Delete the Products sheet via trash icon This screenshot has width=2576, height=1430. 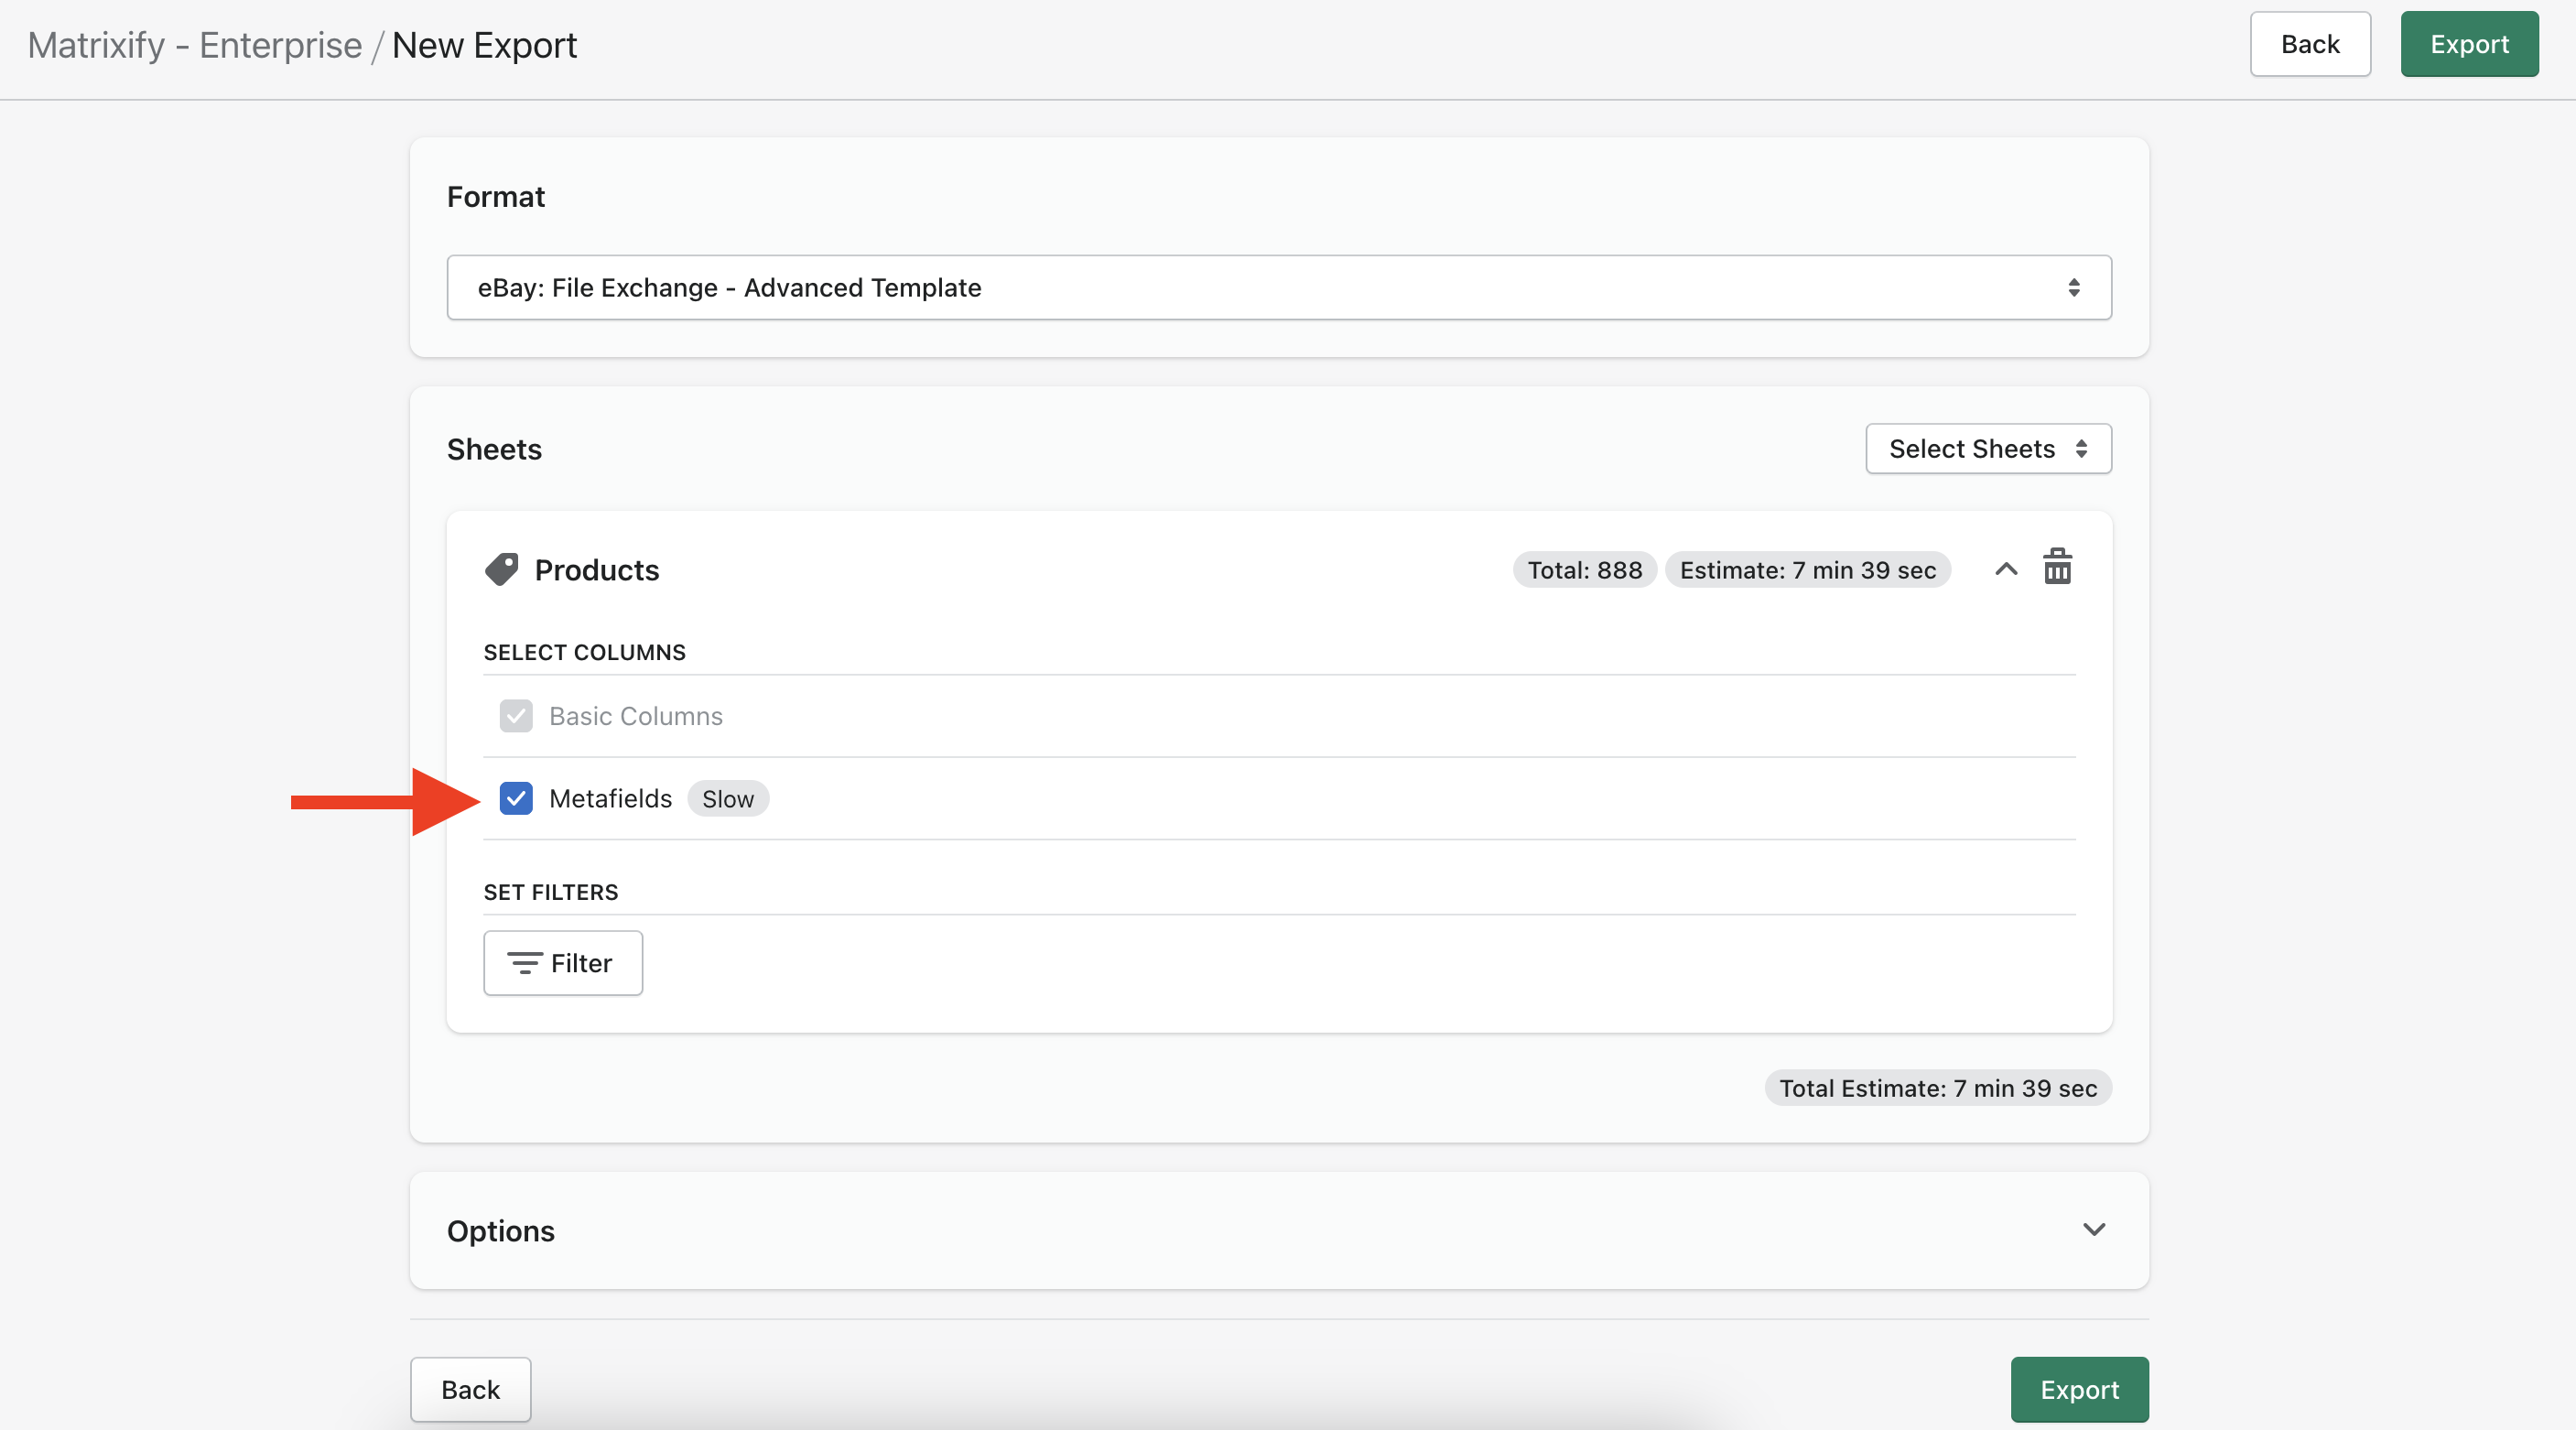coord(2059,567)
